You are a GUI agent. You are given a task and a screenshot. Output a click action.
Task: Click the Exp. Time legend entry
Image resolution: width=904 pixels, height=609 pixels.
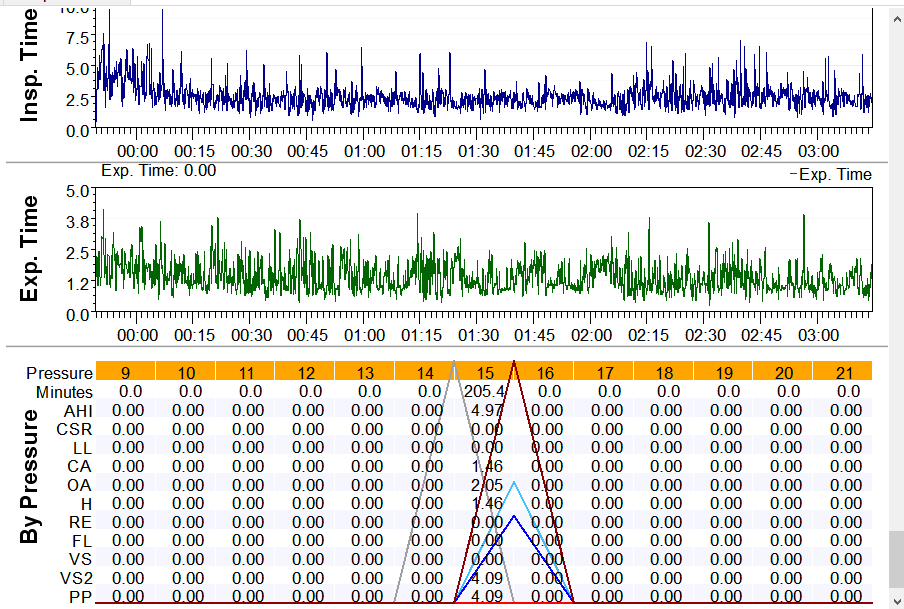point(831,175)
